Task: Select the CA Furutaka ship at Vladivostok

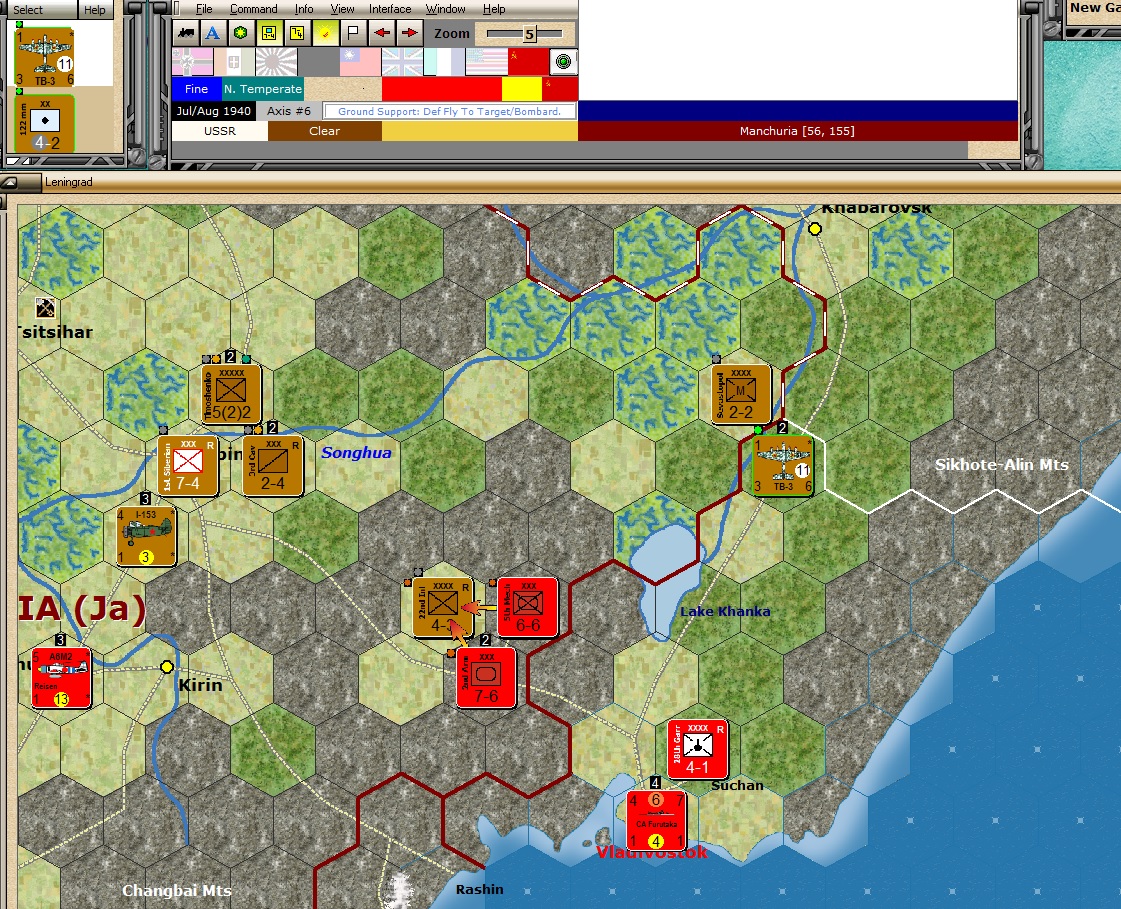Action: [656, 820]
